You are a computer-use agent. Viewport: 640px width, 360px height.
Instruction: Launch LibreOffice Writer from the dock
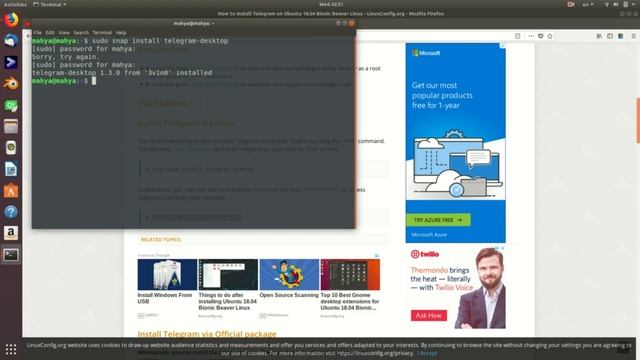pyautogui.click(x=11, y=169)
